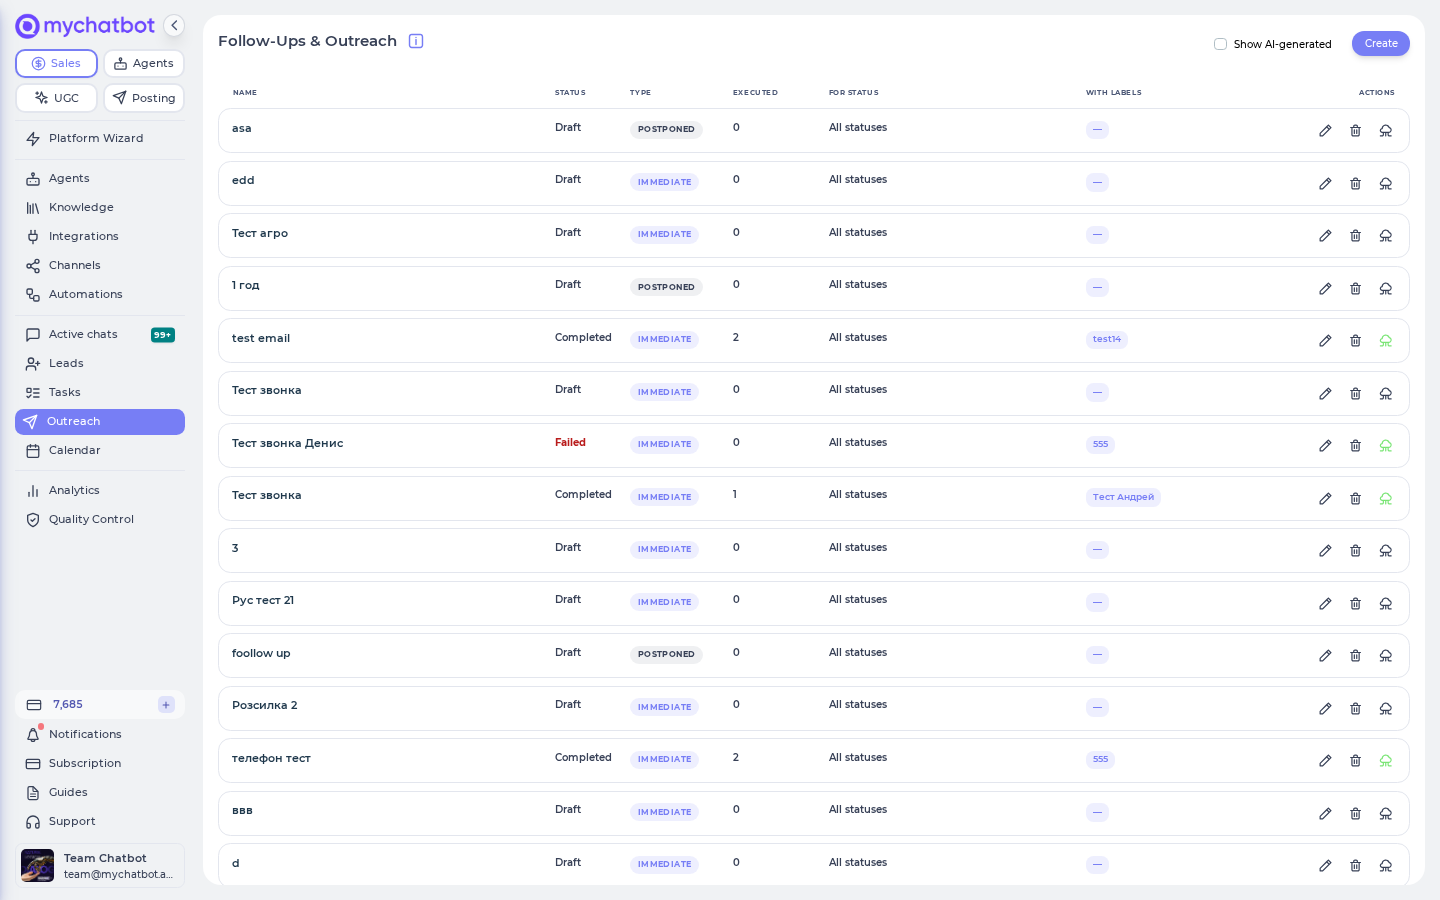Viewport: 1440px width, 900px height.
Task: Switch to the Sales tab
Action: tap(56, 63)
